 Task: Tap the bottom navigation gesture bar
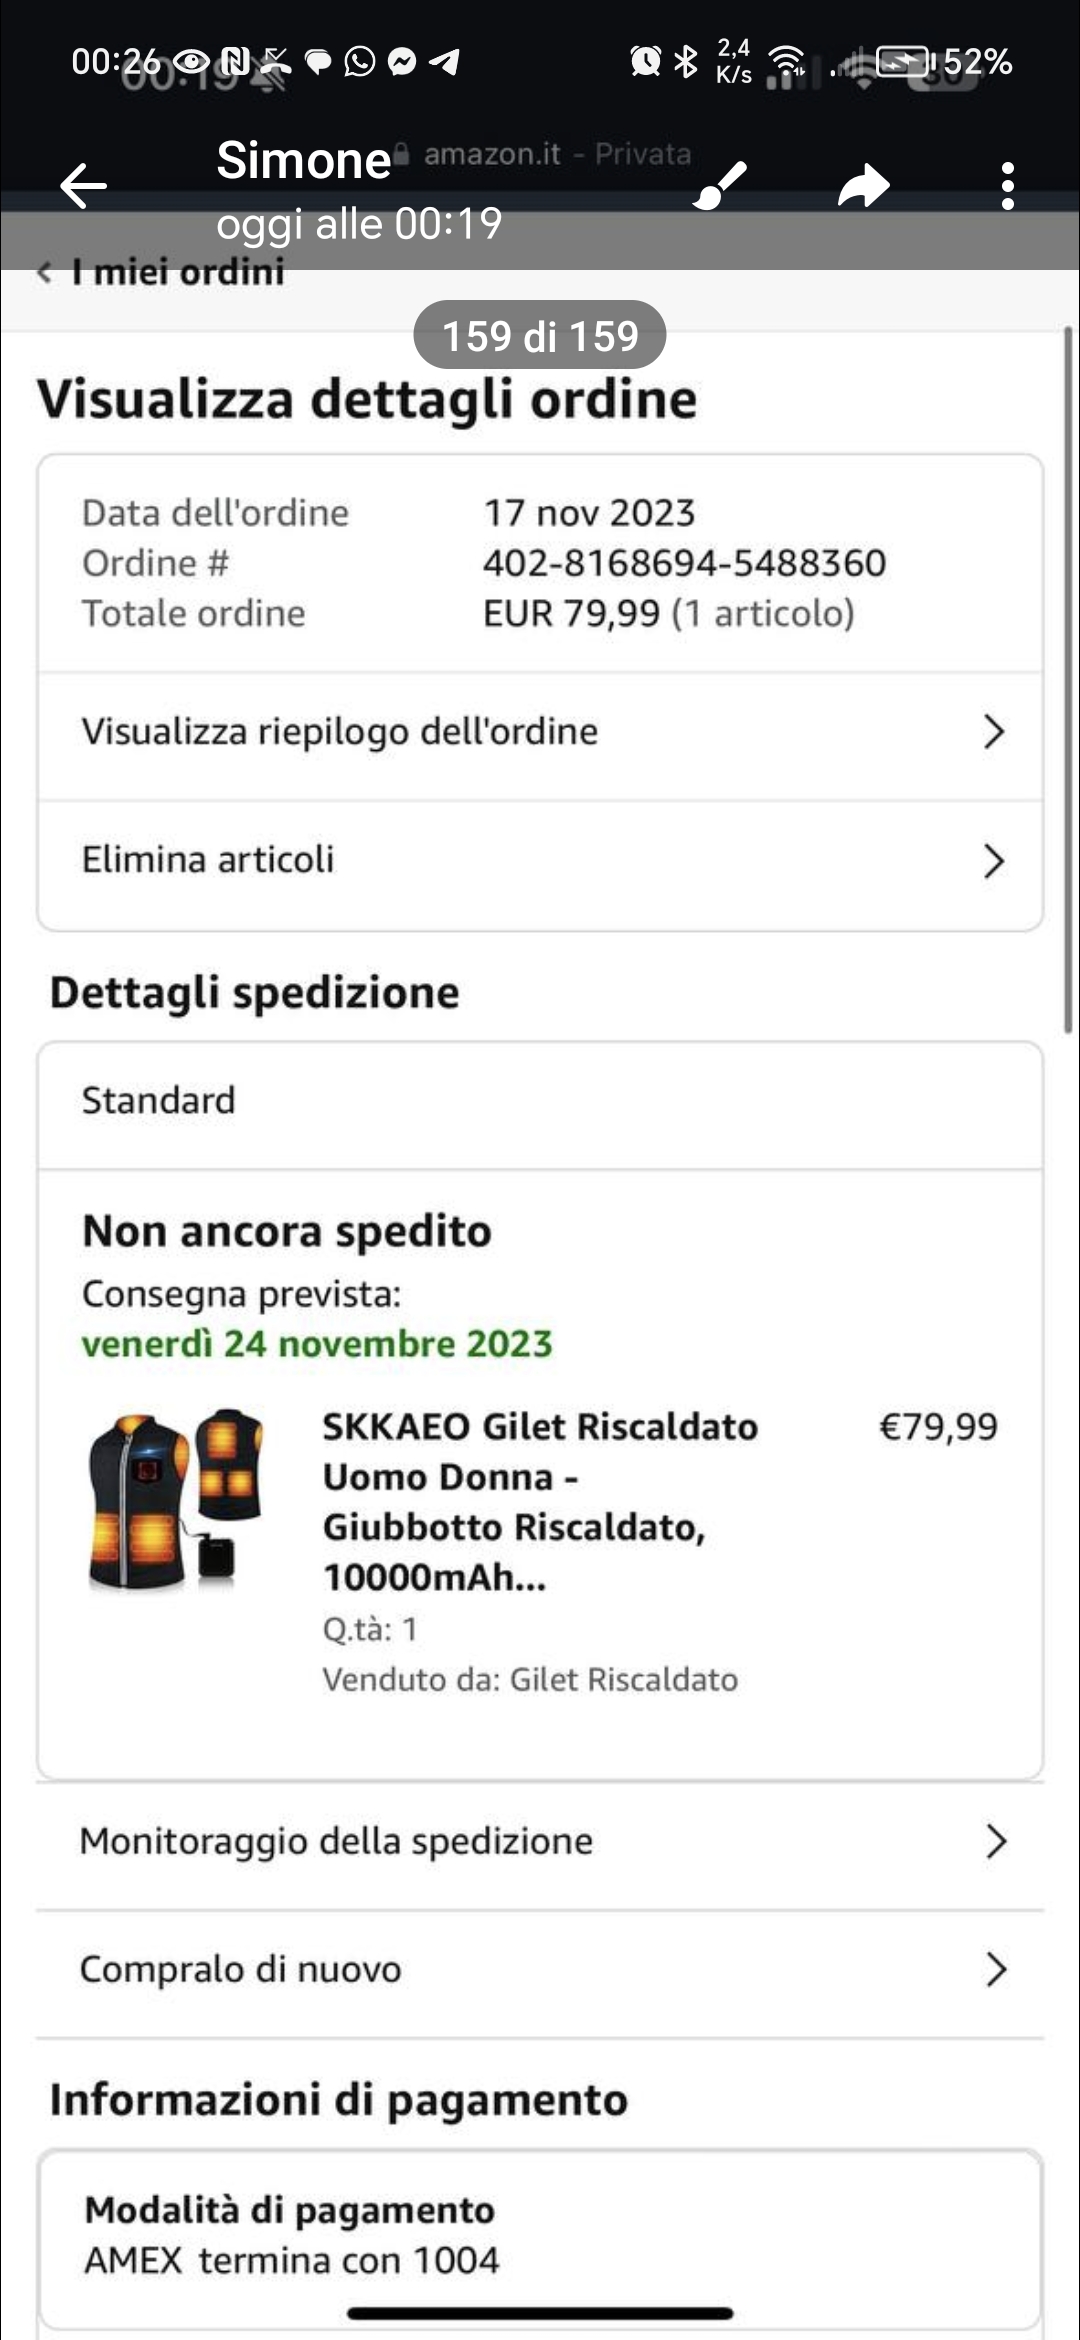[x=540, y=2313]
